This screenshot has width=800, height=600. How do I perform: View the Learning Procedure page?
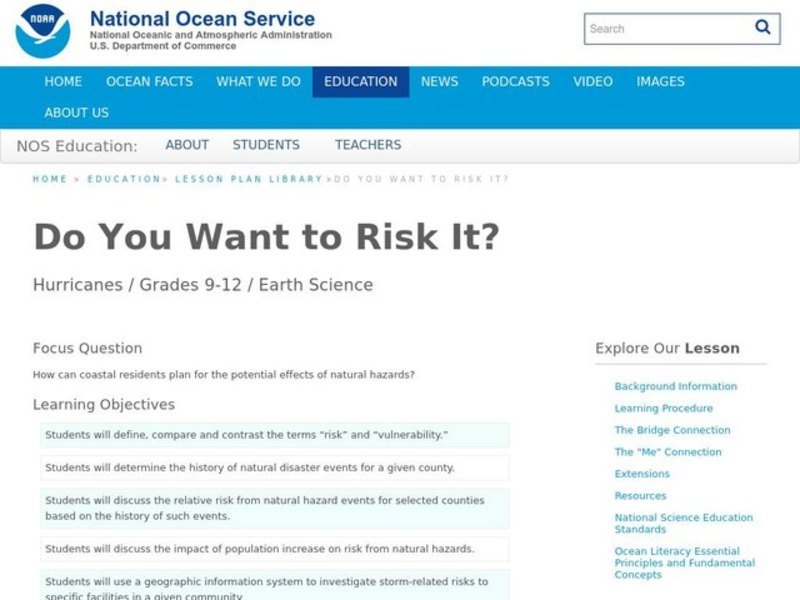tap(663, 408)
